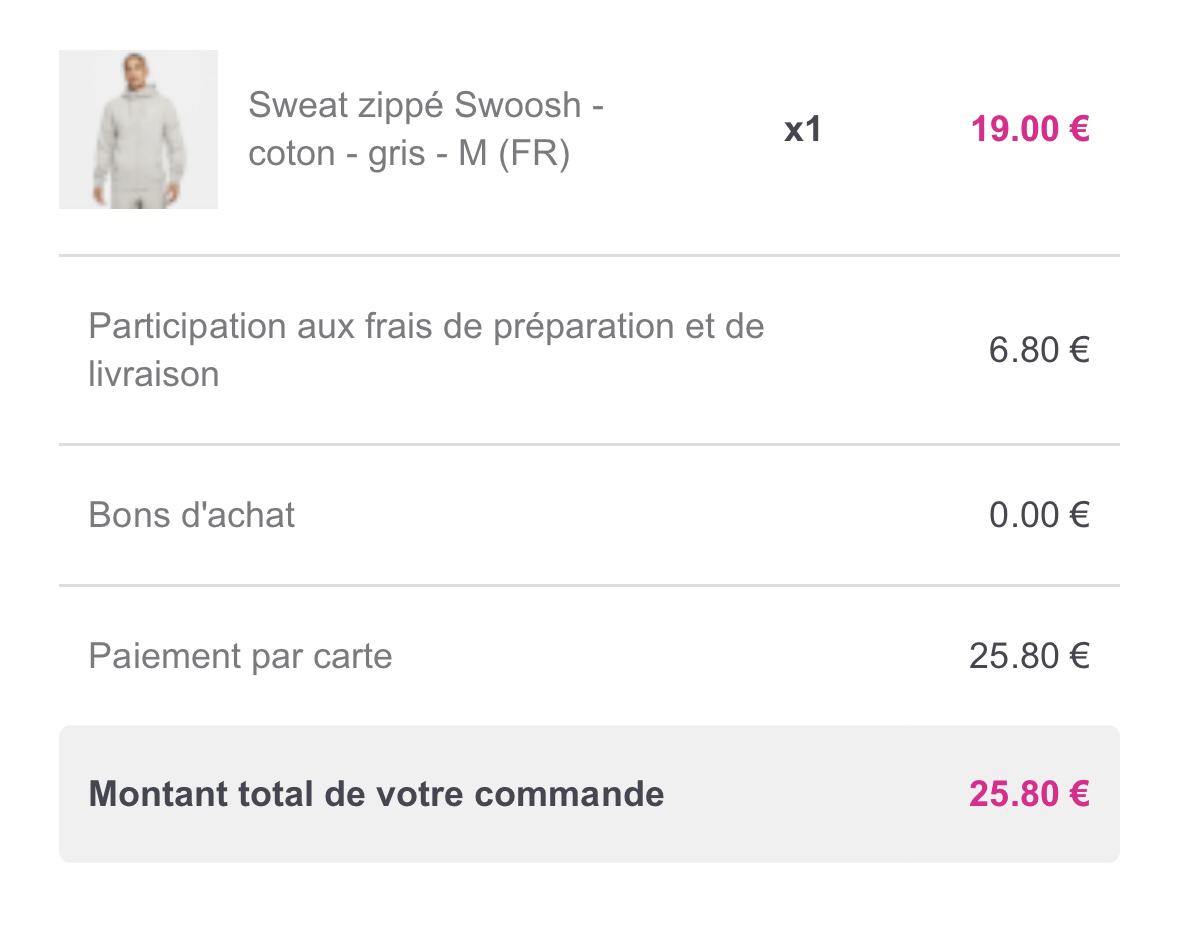Click the word Participation in fees row
The height and width of the screenshot is (943, 1179).
click(188, 327)
